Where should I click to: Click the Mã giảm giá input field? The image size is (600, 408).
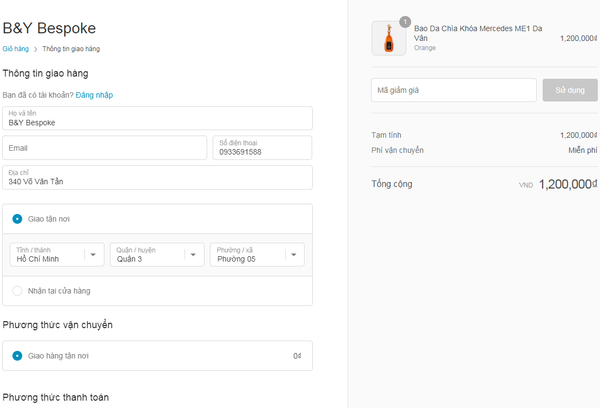(x=452, y=90)
